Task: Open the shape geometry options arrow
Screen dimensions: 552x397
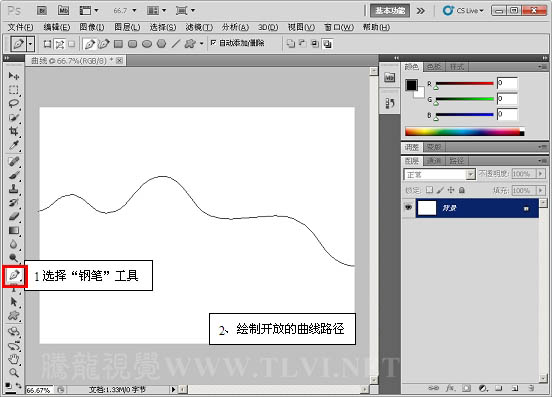Action: [x=201, y=44]
